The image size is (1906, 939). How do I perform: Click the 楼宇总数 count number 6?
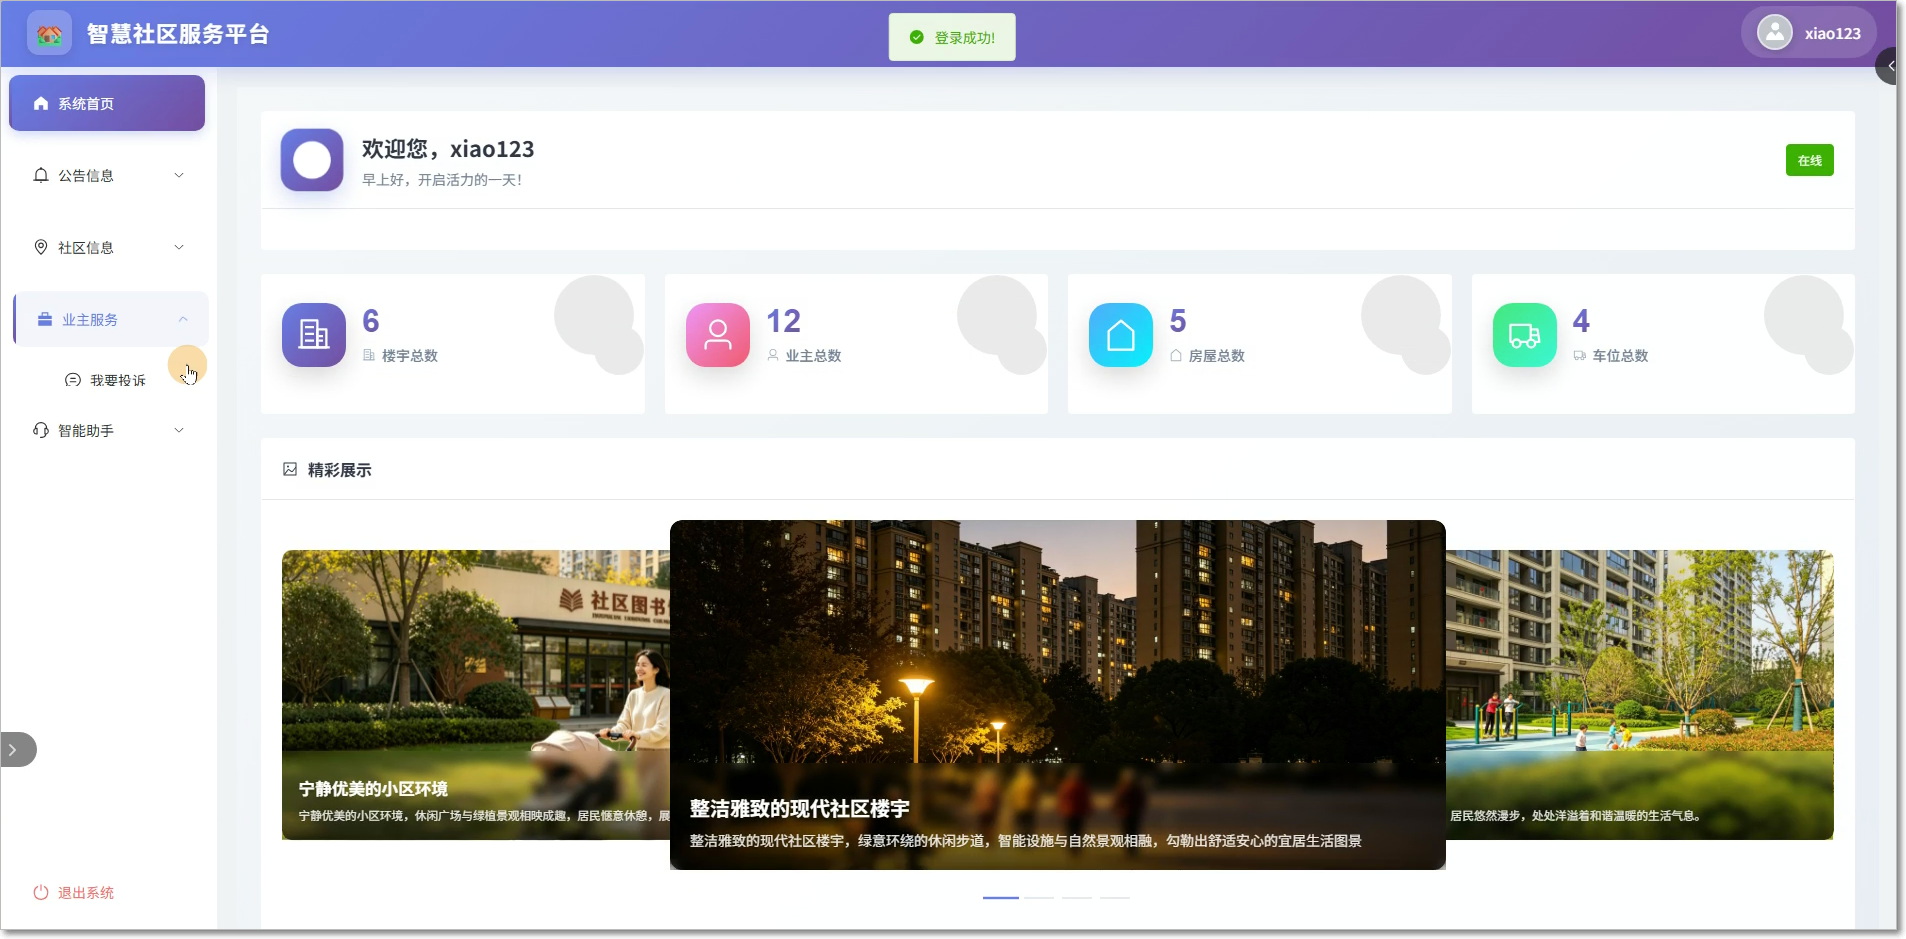click(371, 321)
